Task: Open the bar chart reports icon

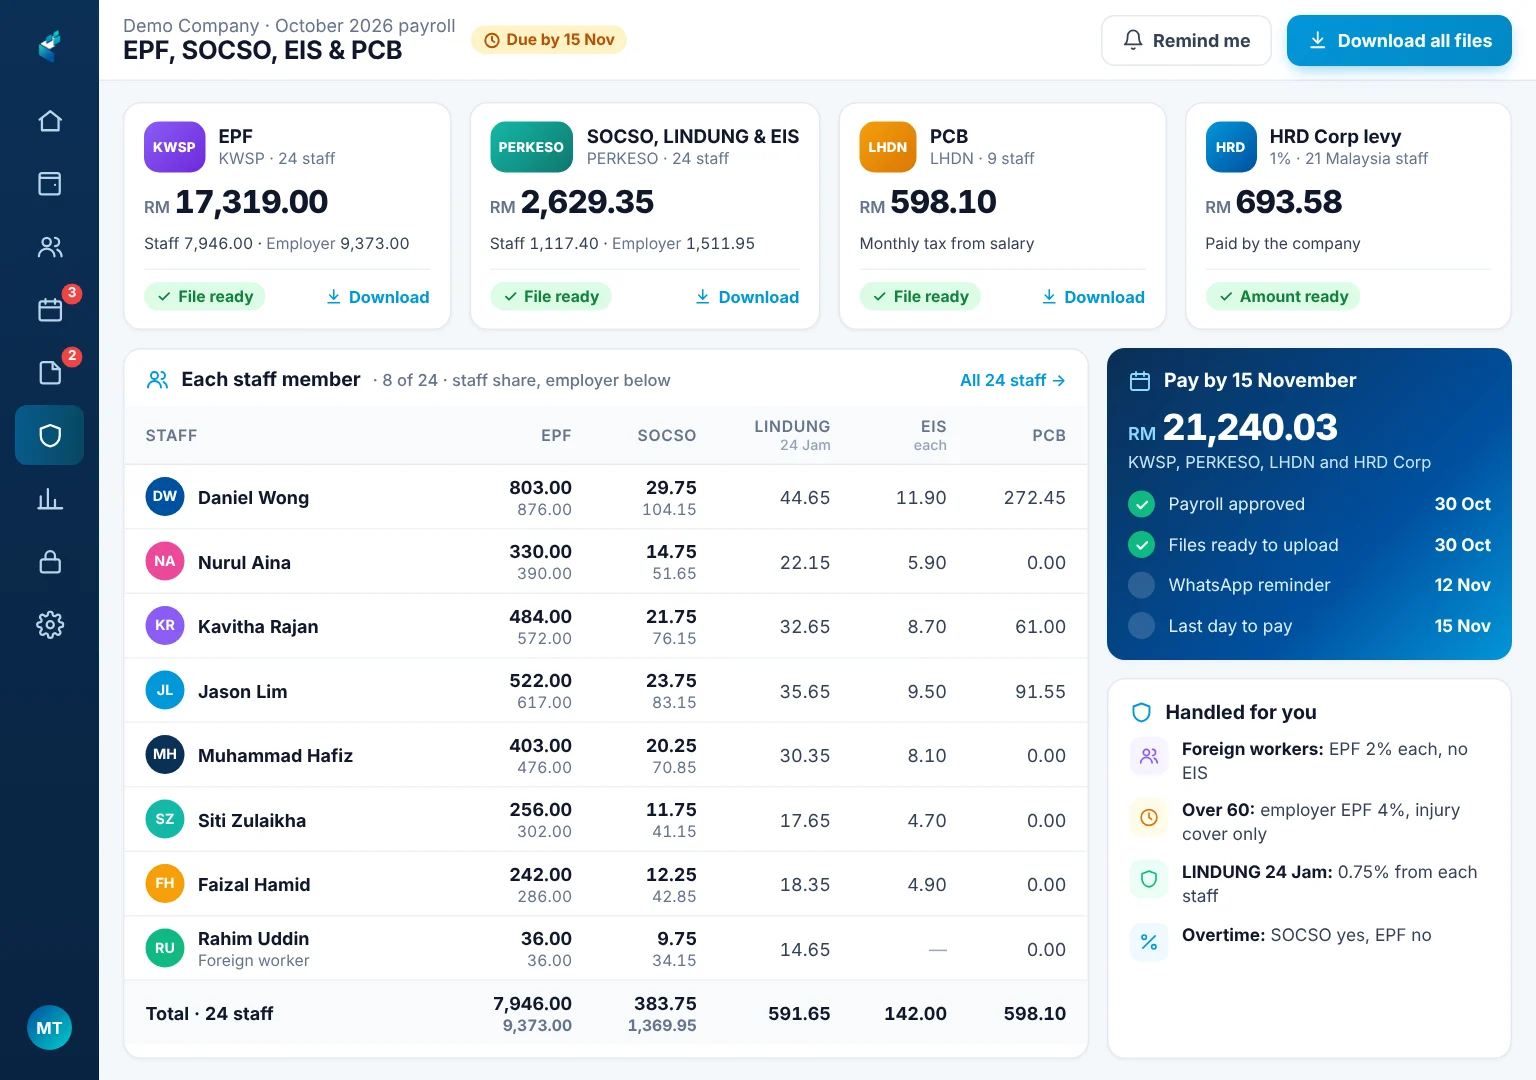Action: [50, 499]
